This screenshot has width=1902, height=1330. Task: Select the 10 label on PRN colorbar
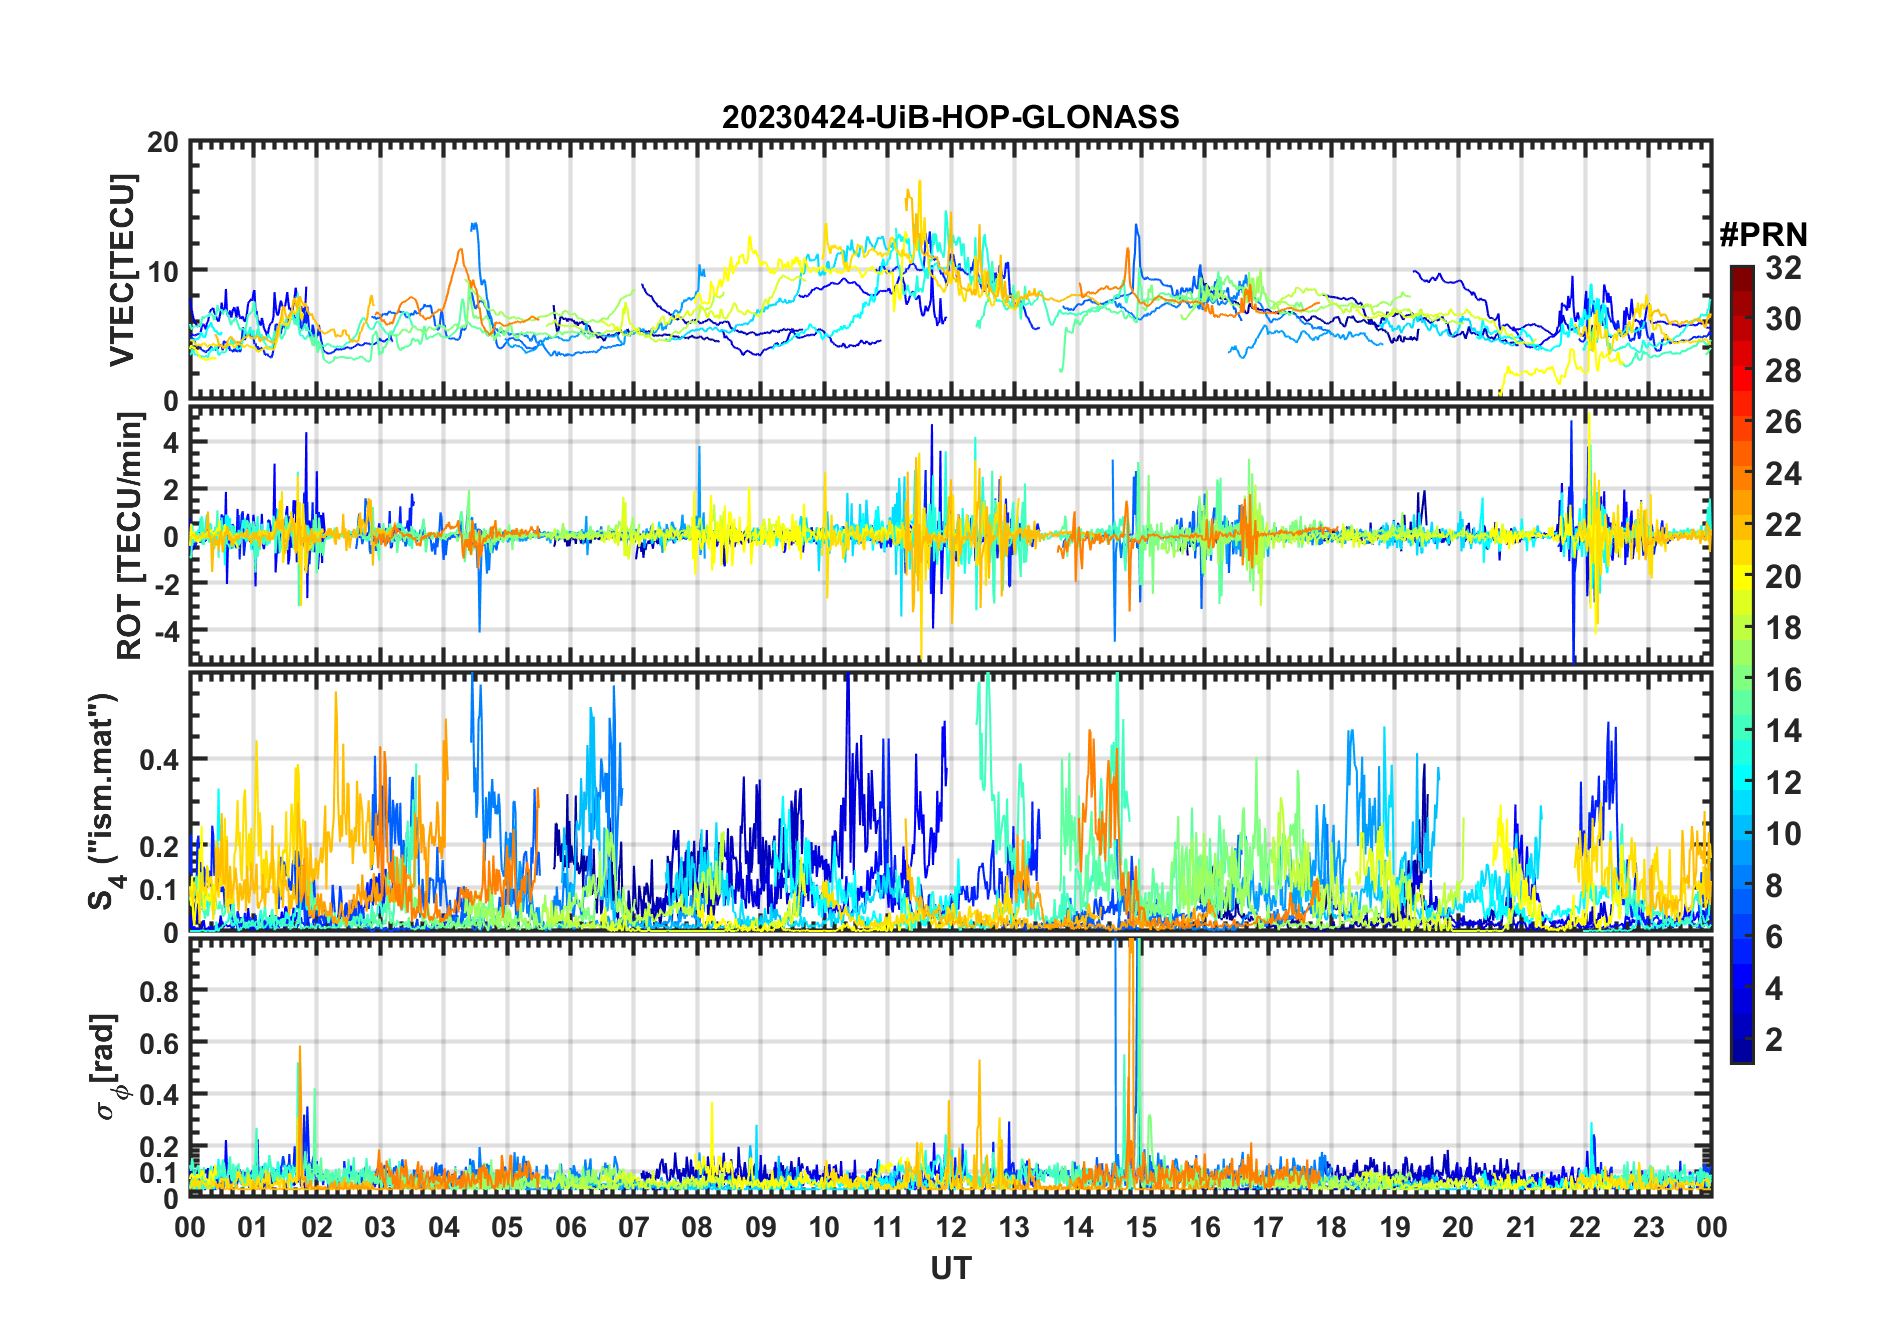coord(1784,834)
